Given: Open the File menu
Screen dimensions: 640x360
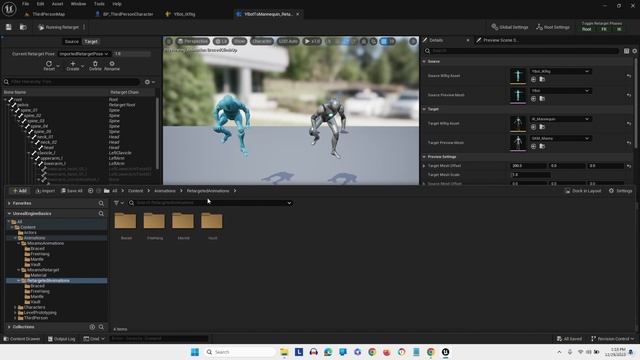Looking at the screenshot, I should (25, 4).
